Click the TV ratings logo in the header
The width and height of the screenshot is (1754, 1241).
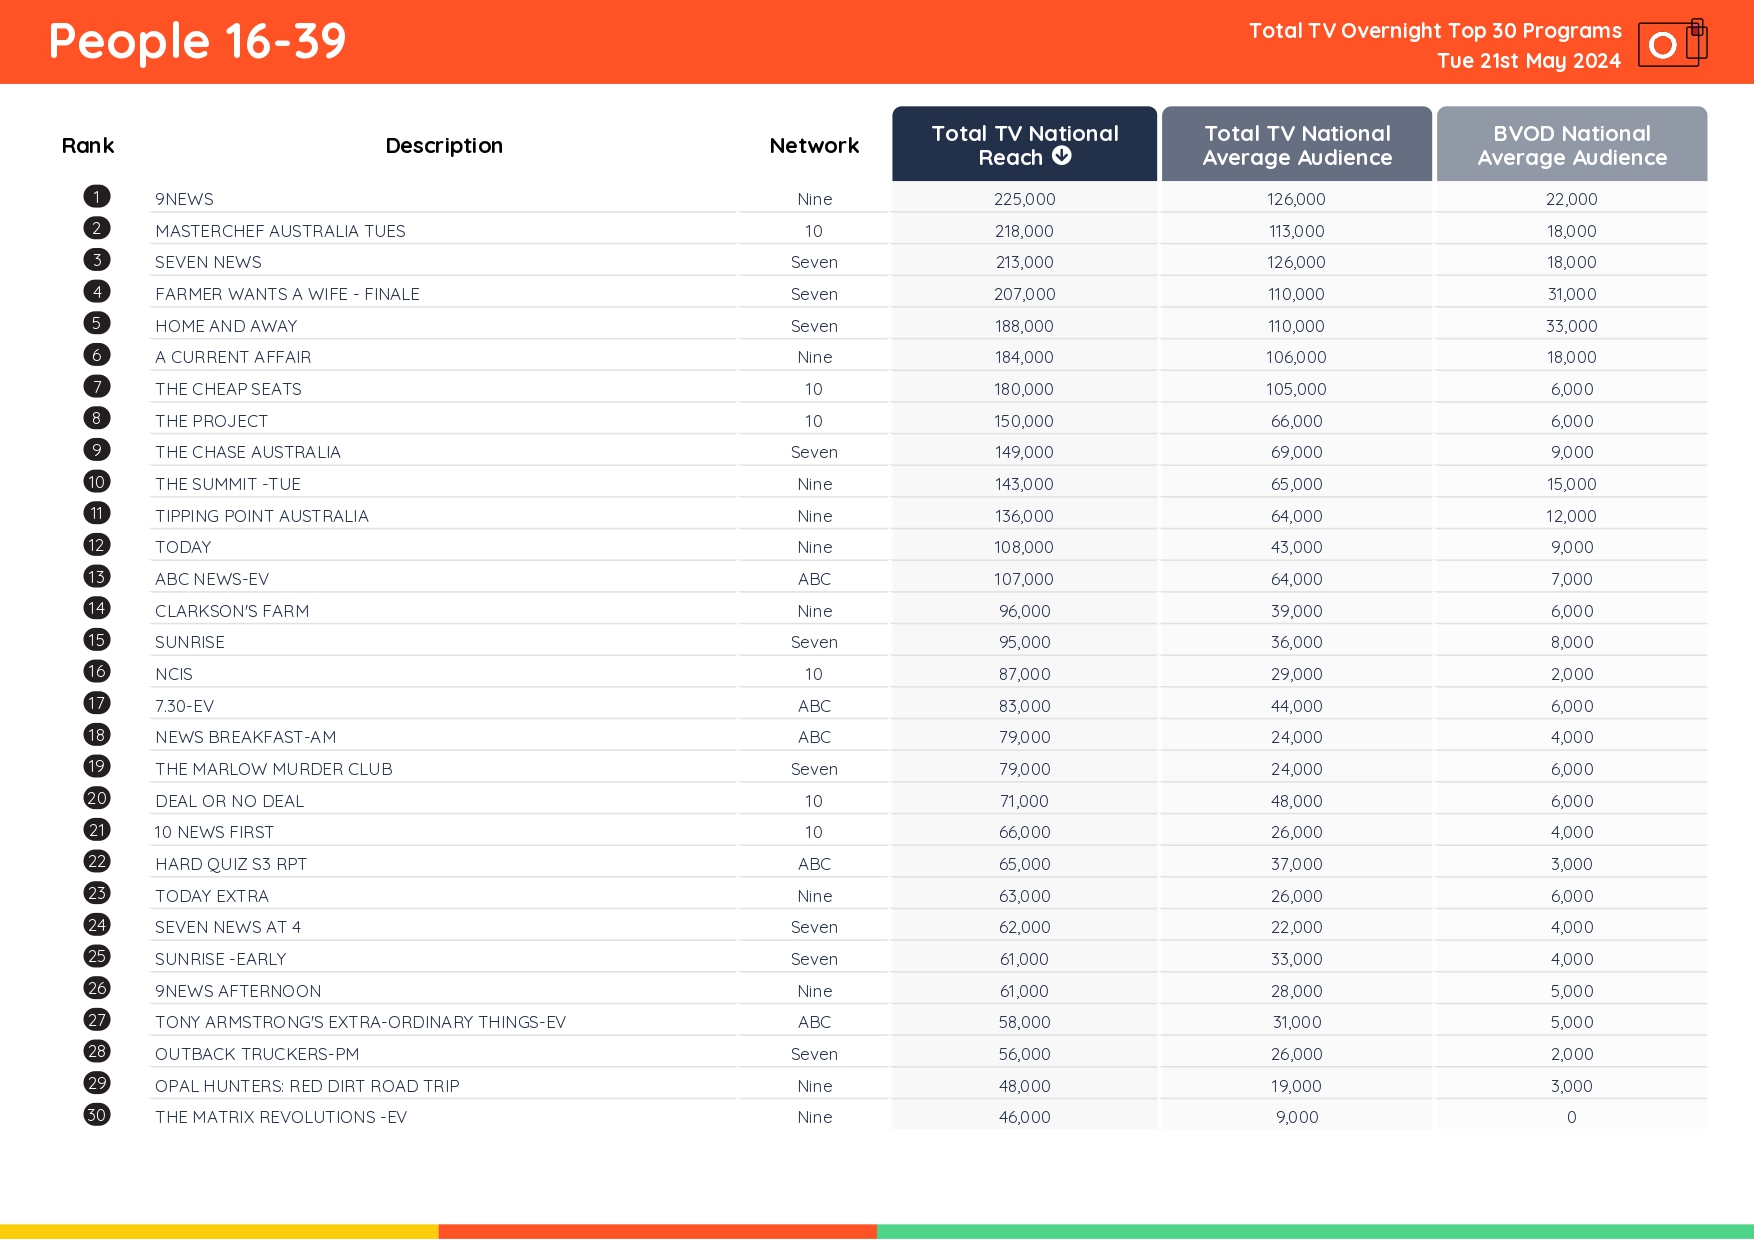coord(1671,42)
